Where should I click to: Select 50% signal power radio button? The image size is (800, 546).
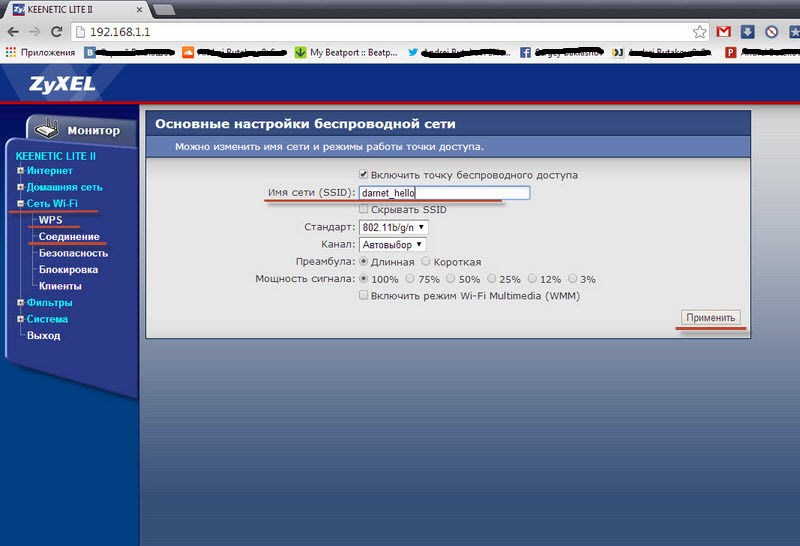point(451,279)
